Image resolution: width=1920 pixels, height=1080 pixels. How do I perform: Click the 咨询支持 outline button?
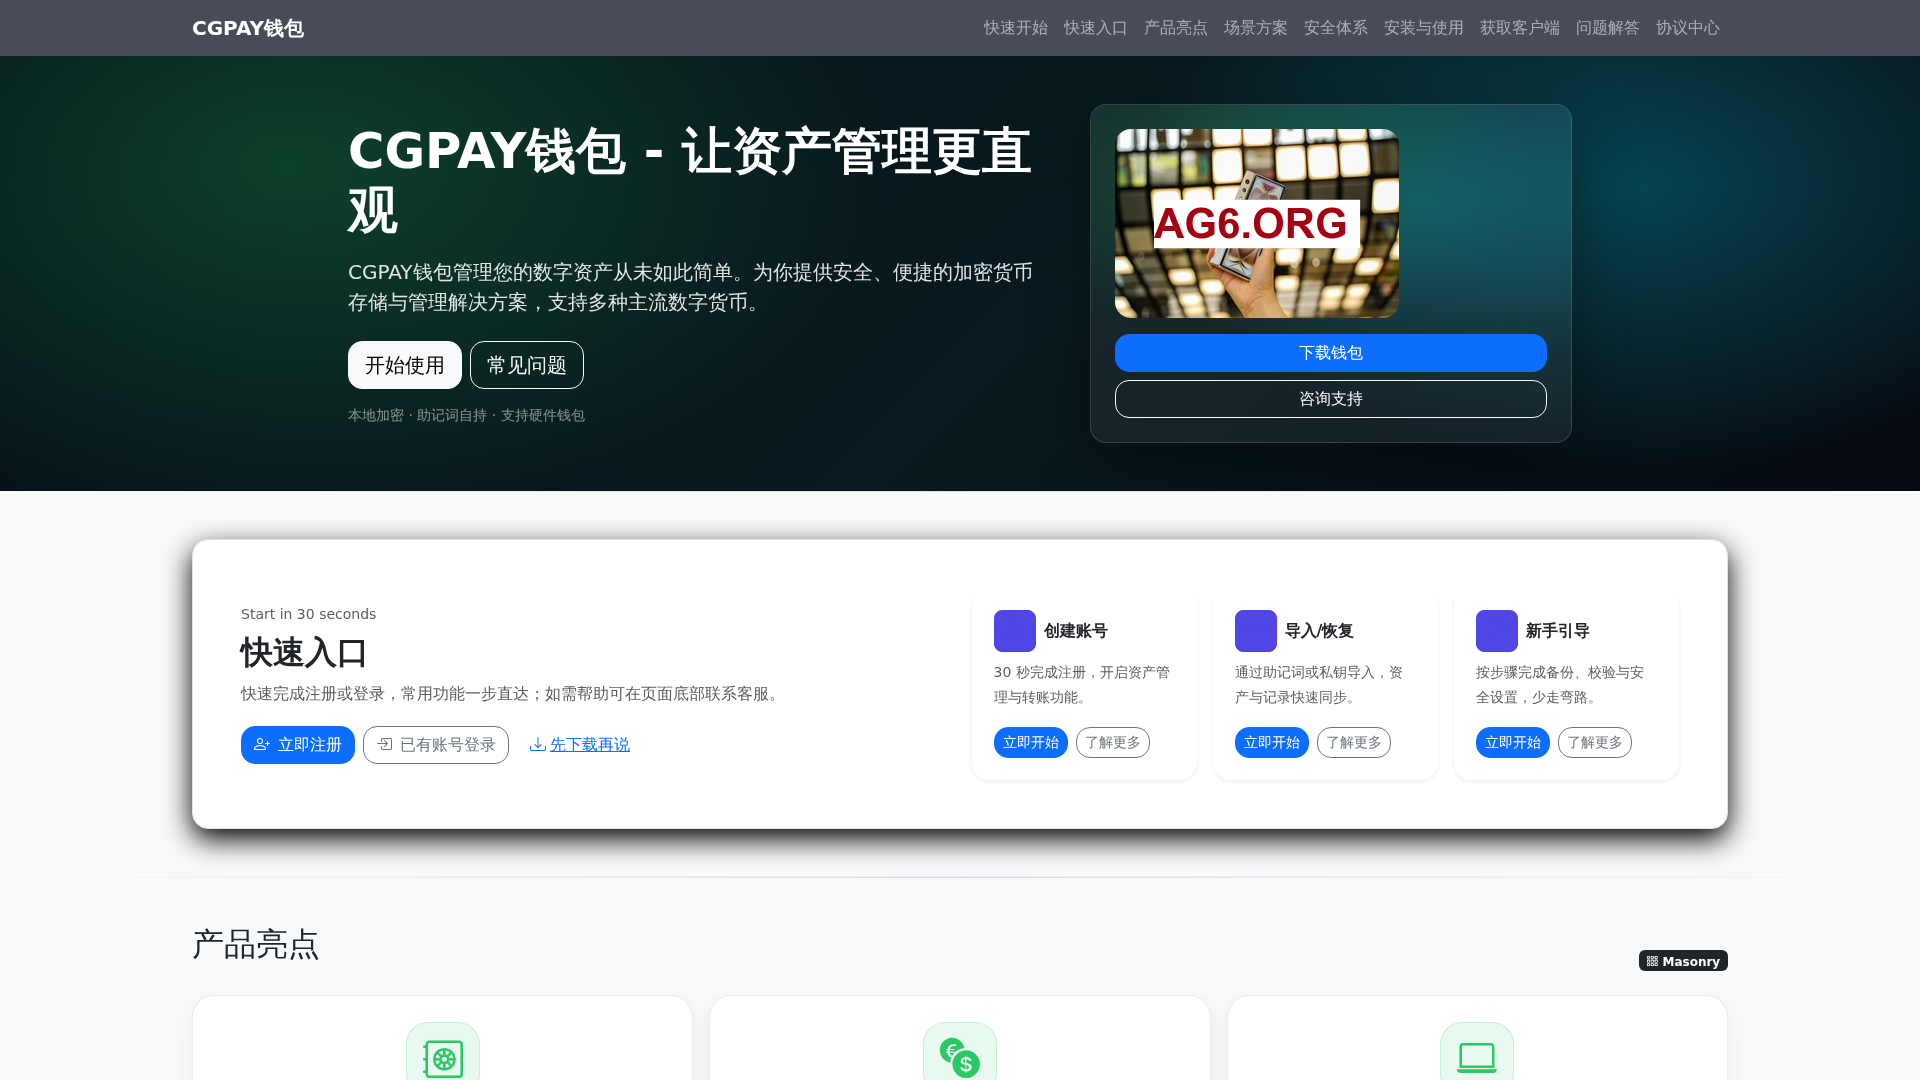1331,399
